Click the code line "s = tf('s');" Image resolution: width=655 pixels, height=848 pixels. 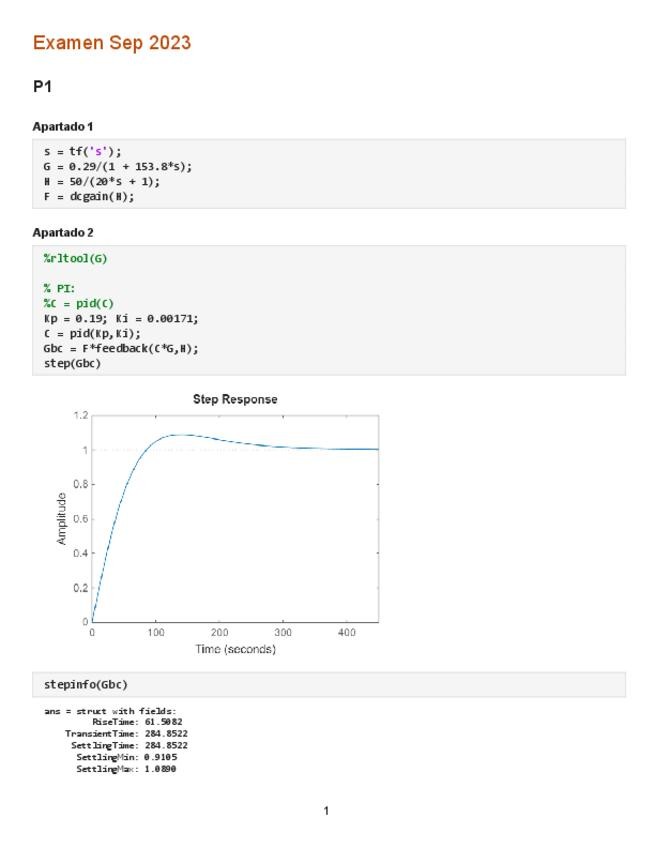(x=82, y=152)
